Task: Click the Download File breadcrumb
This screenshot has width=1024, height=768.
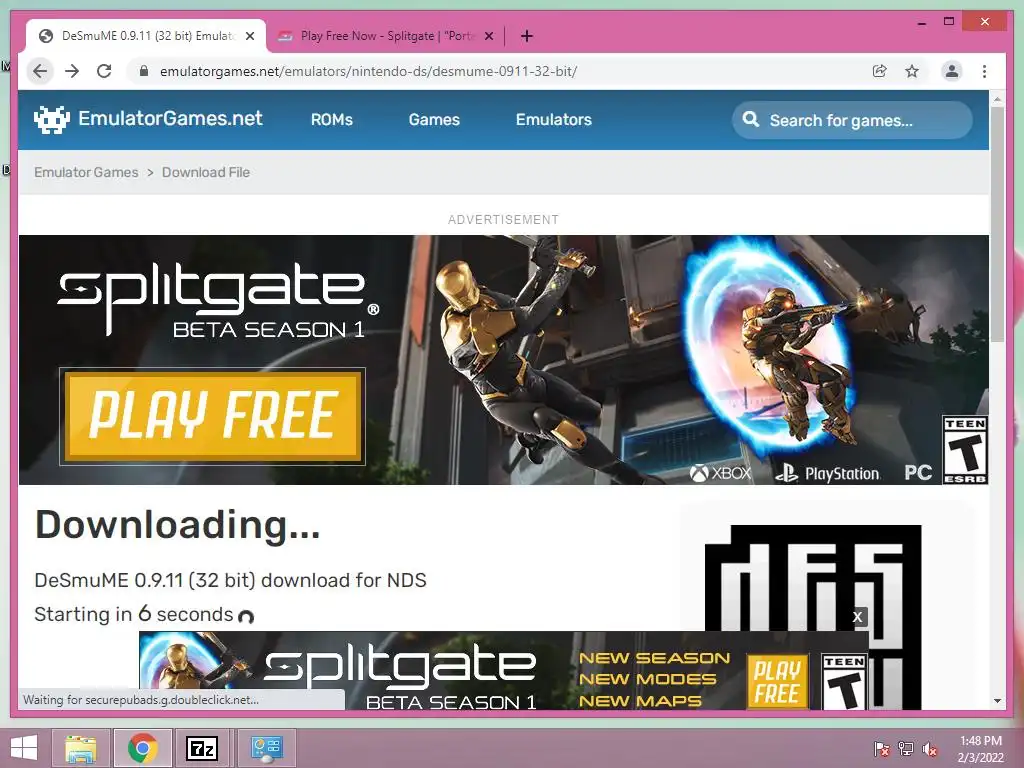Action: pyautogui.click(x=206, y=172)
